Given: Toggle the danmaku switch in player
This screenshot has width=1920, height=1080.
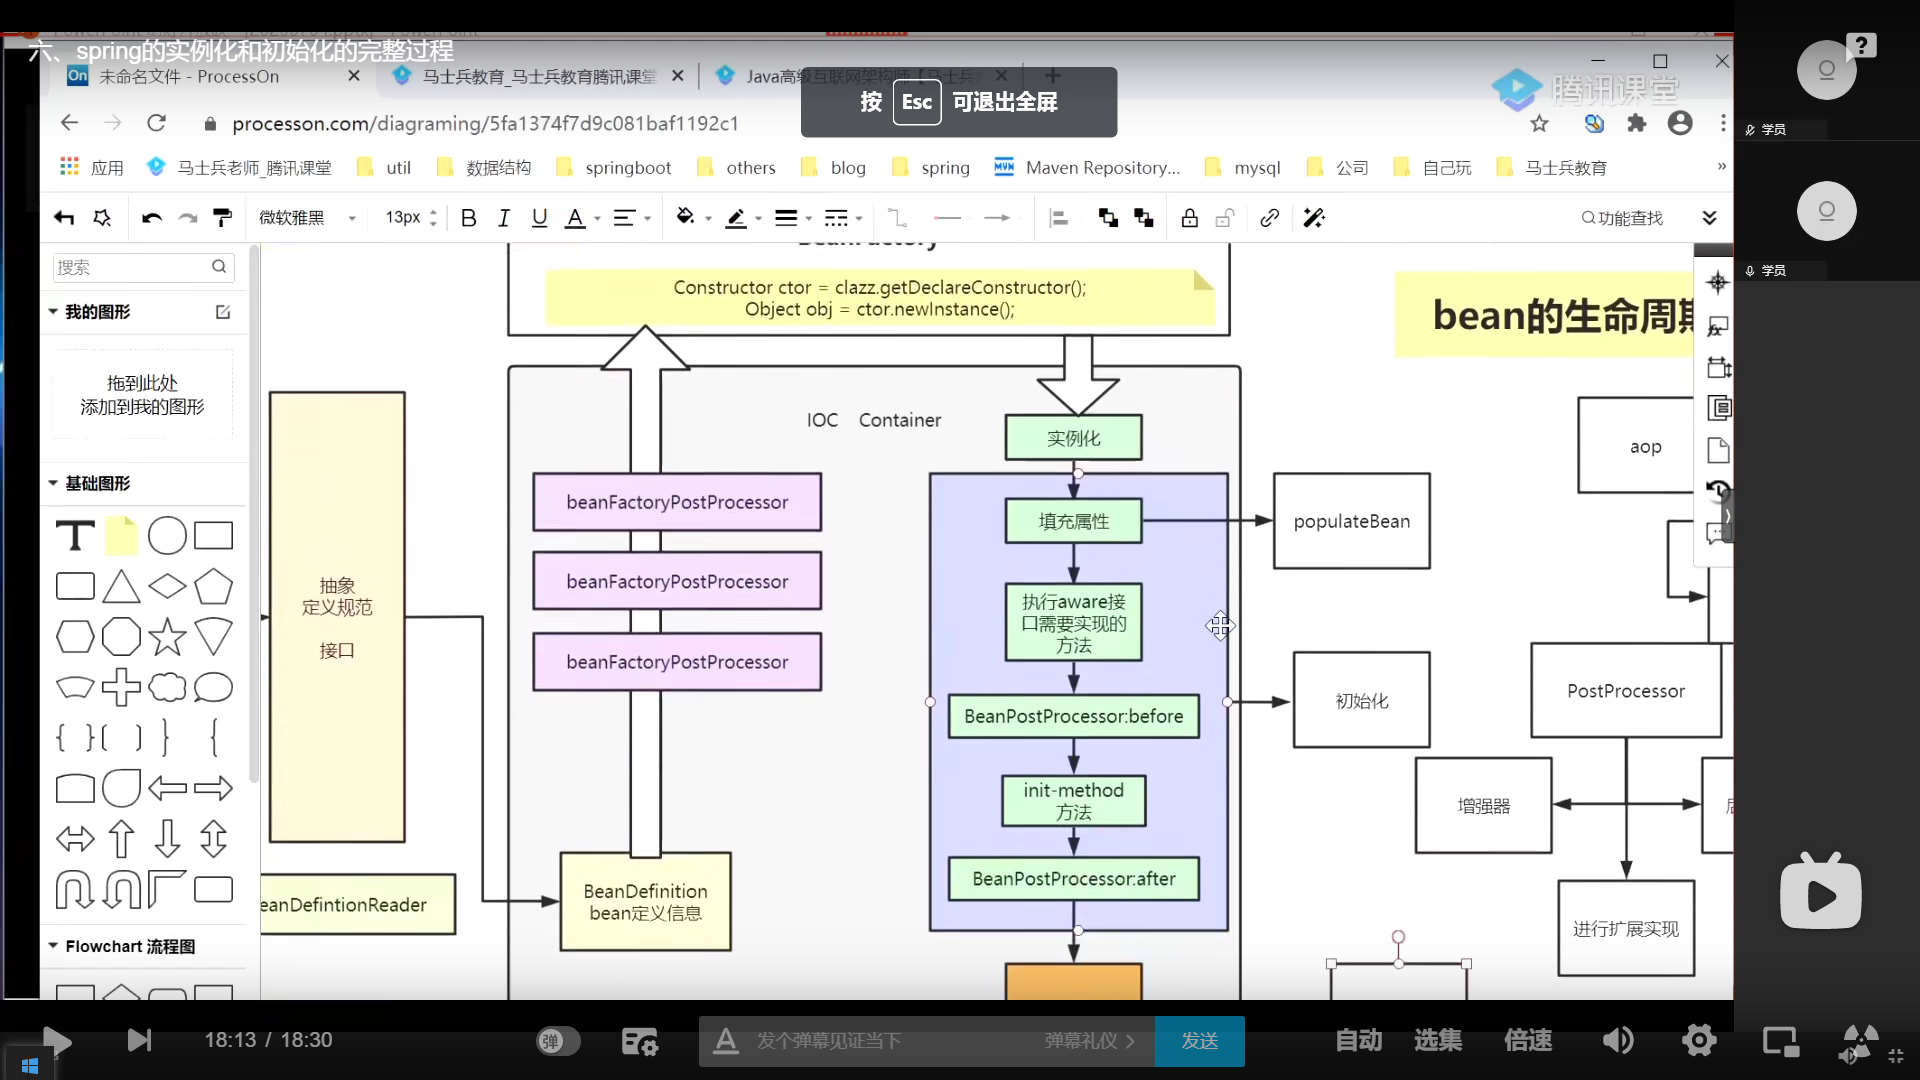Looking at the screenshot, I should pyautogui.click(x=557, y=1041).
